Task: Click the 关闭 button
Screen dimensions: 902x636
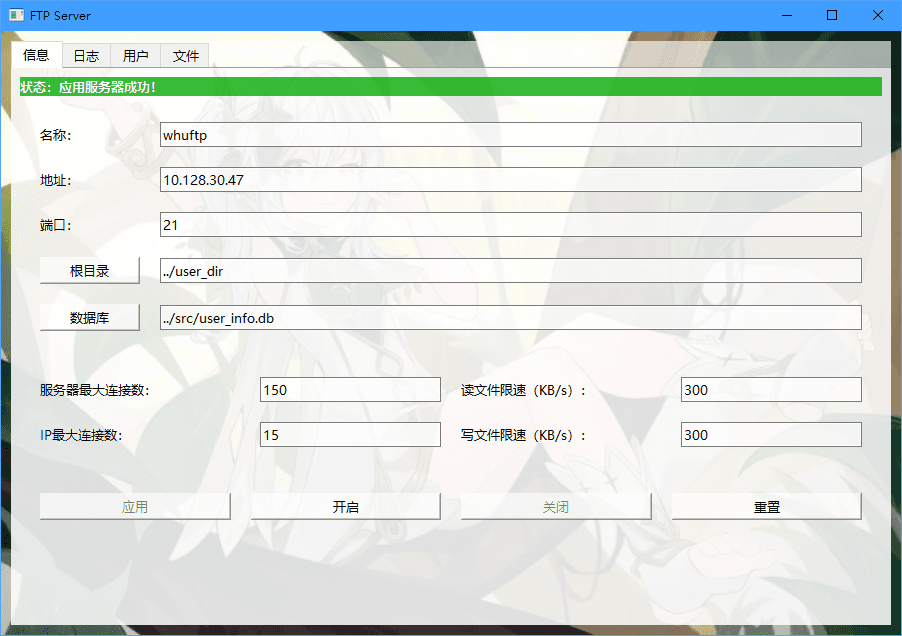Action: (556, 506)
